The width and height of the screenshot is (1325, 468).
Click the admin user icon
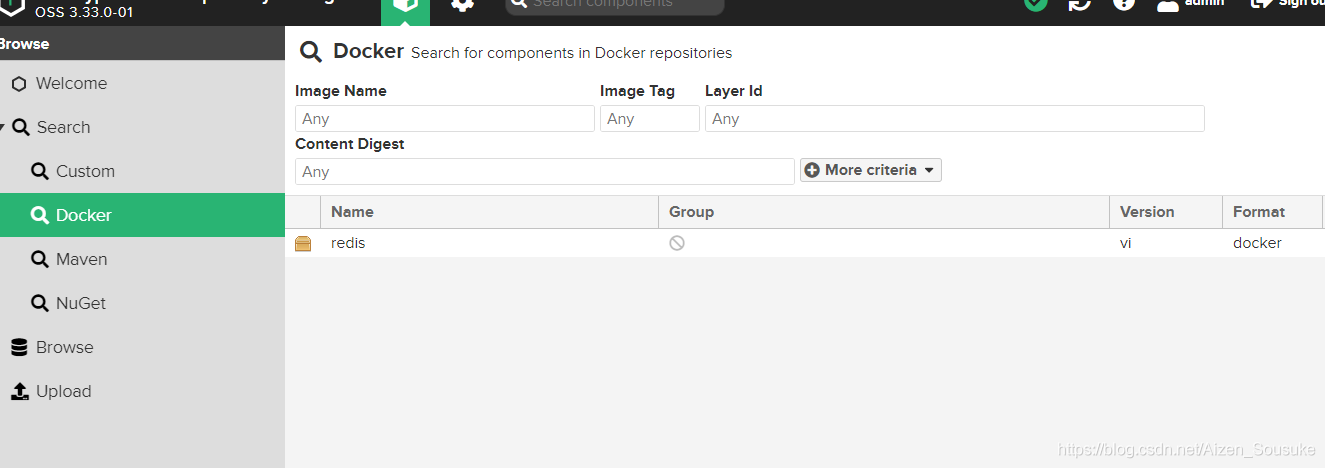[x=1168, y=4]
